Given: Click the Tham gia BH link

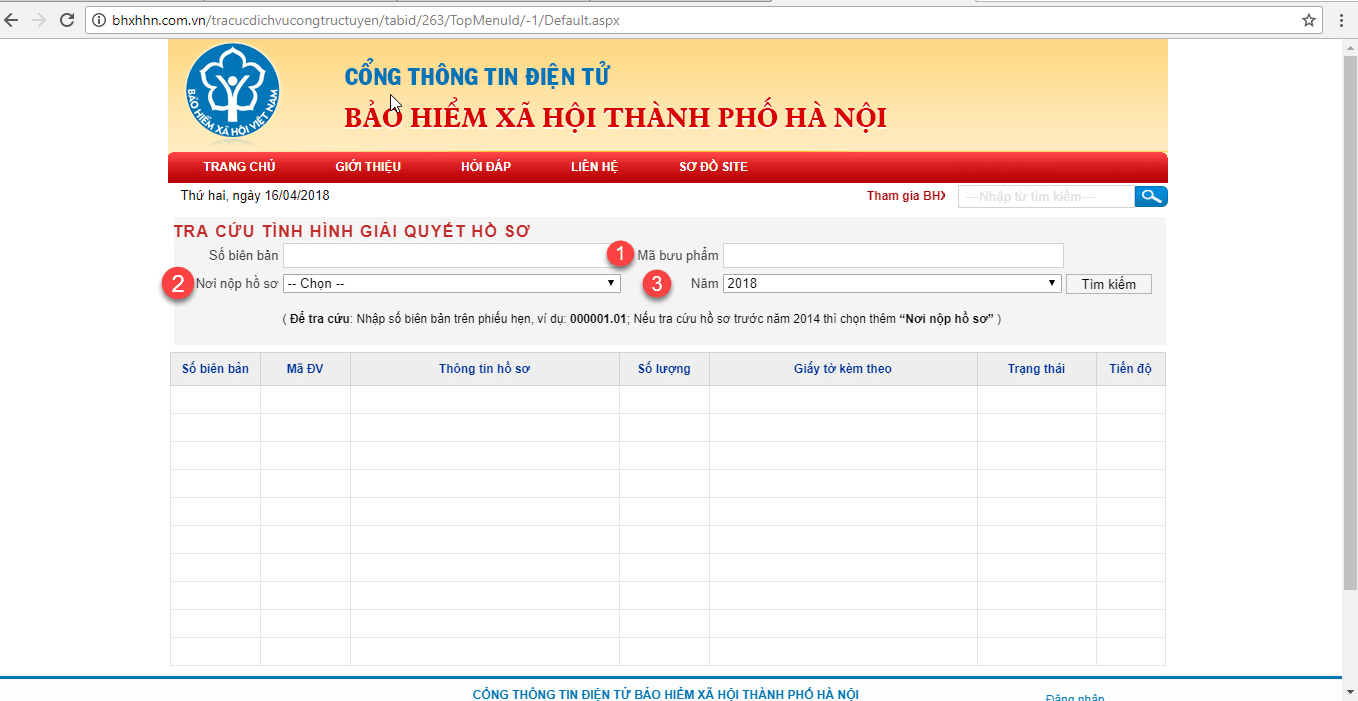Looking at the screenshot, I should pos(906,196).
